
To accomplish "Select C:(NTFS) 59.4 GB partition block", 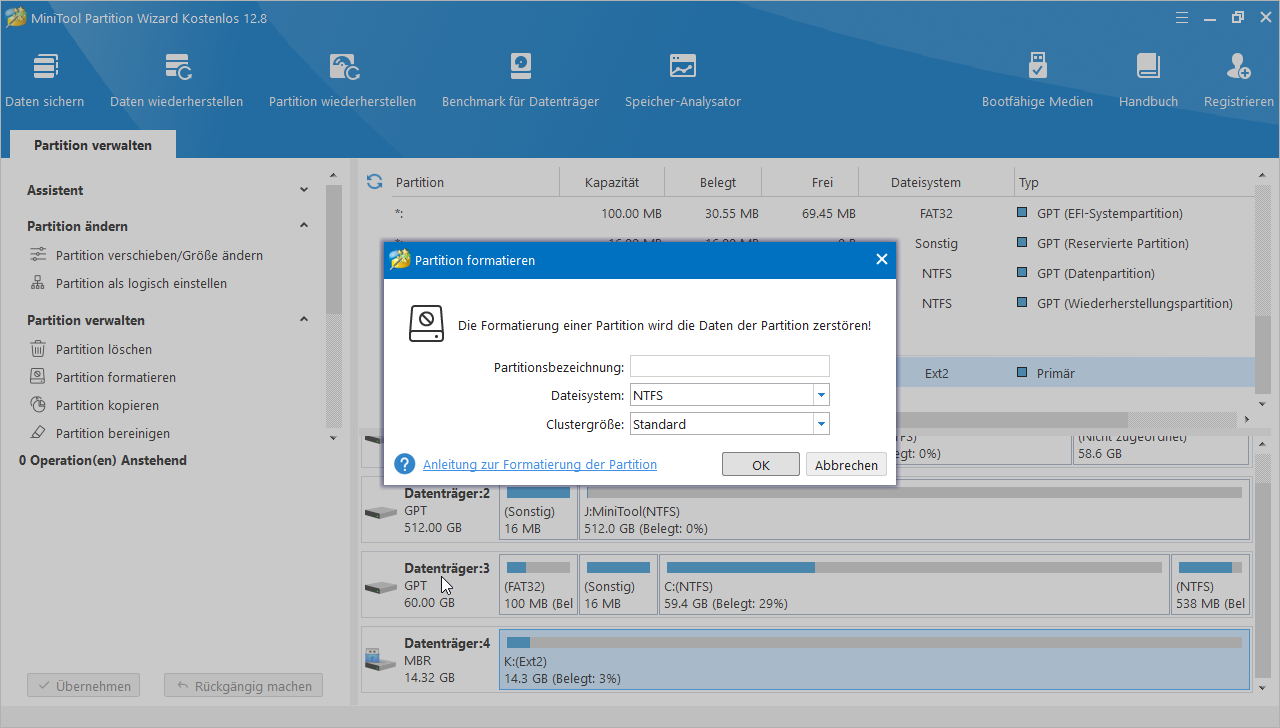I will coord(914,585).
